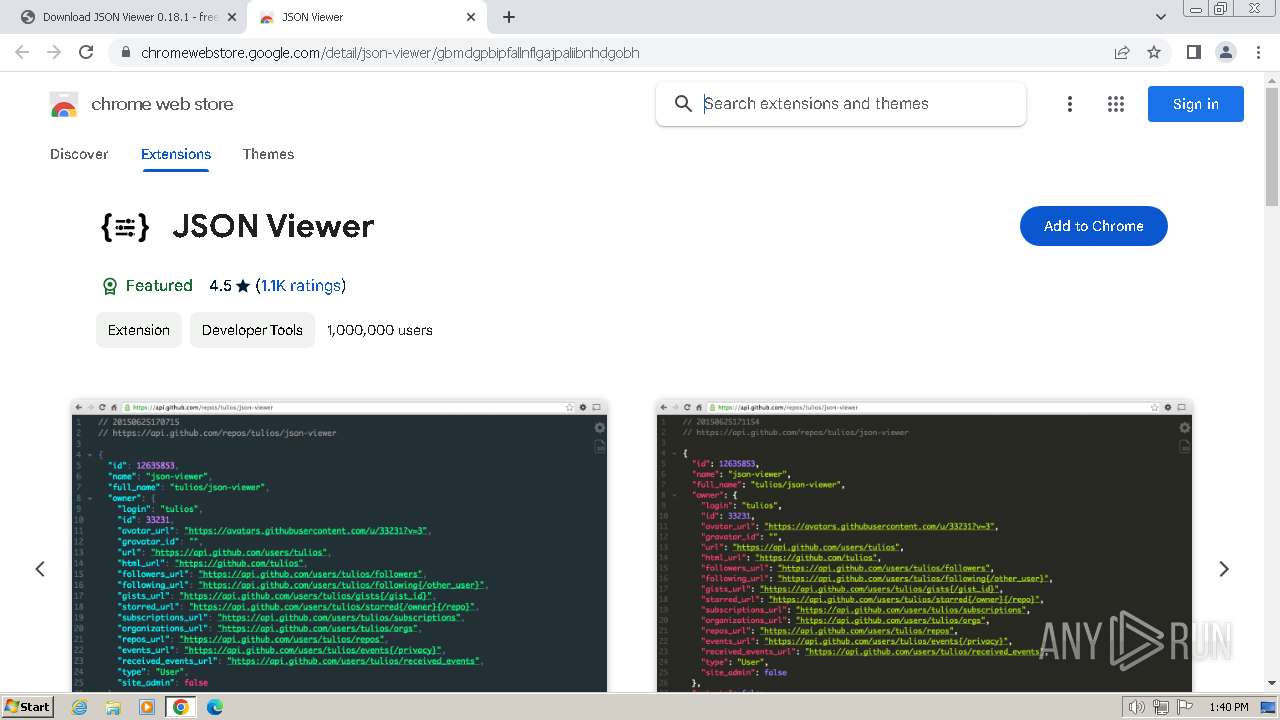This screenshot has width=1280, height=720.
Task: Open File Explorer from the taskbar
Action: 113,707
